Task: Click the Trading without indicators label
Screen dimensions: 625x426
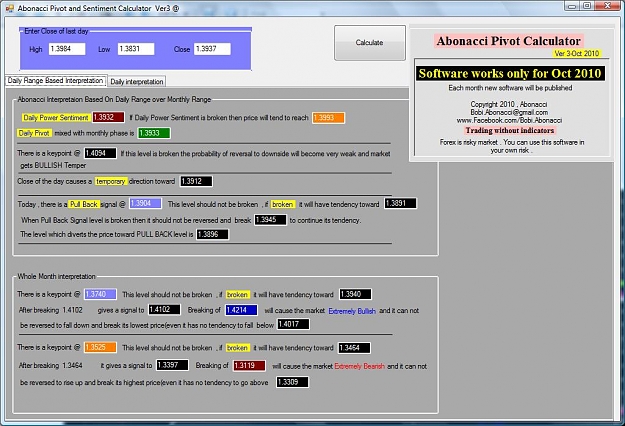Action: pos(510,130)
